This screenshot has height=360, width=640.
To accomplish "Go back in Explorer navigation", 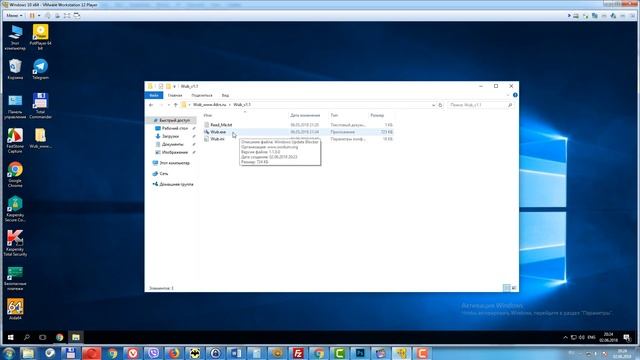I will coord(151,105).
